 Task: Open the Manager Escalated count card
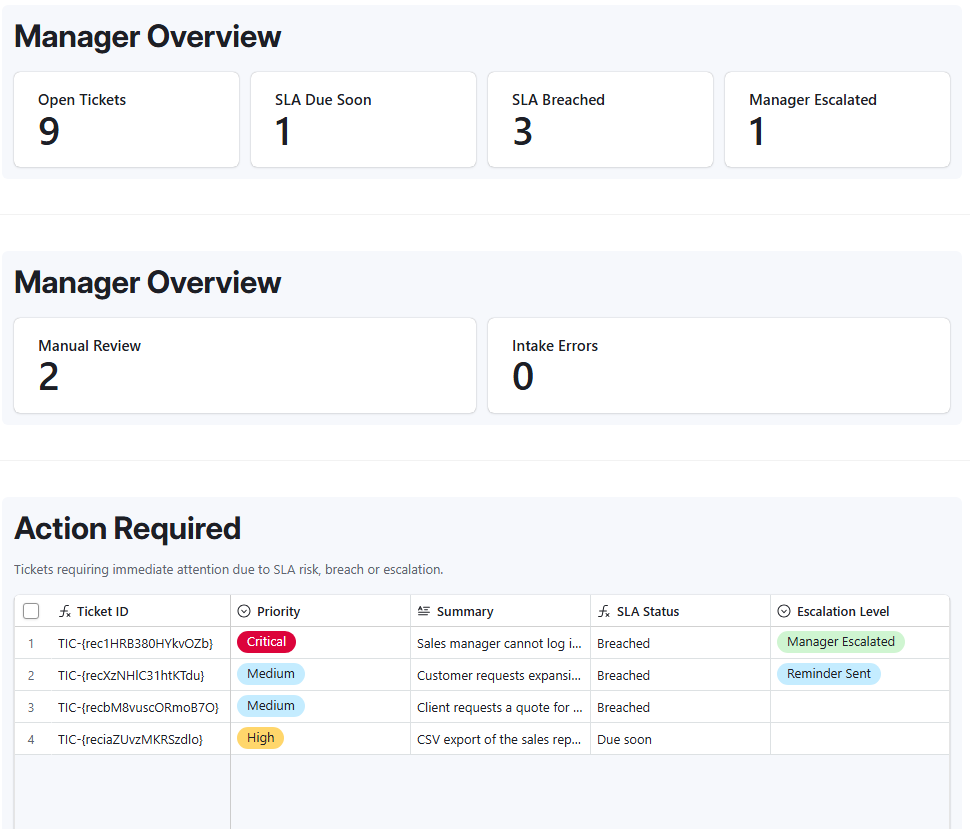point(837,119)
